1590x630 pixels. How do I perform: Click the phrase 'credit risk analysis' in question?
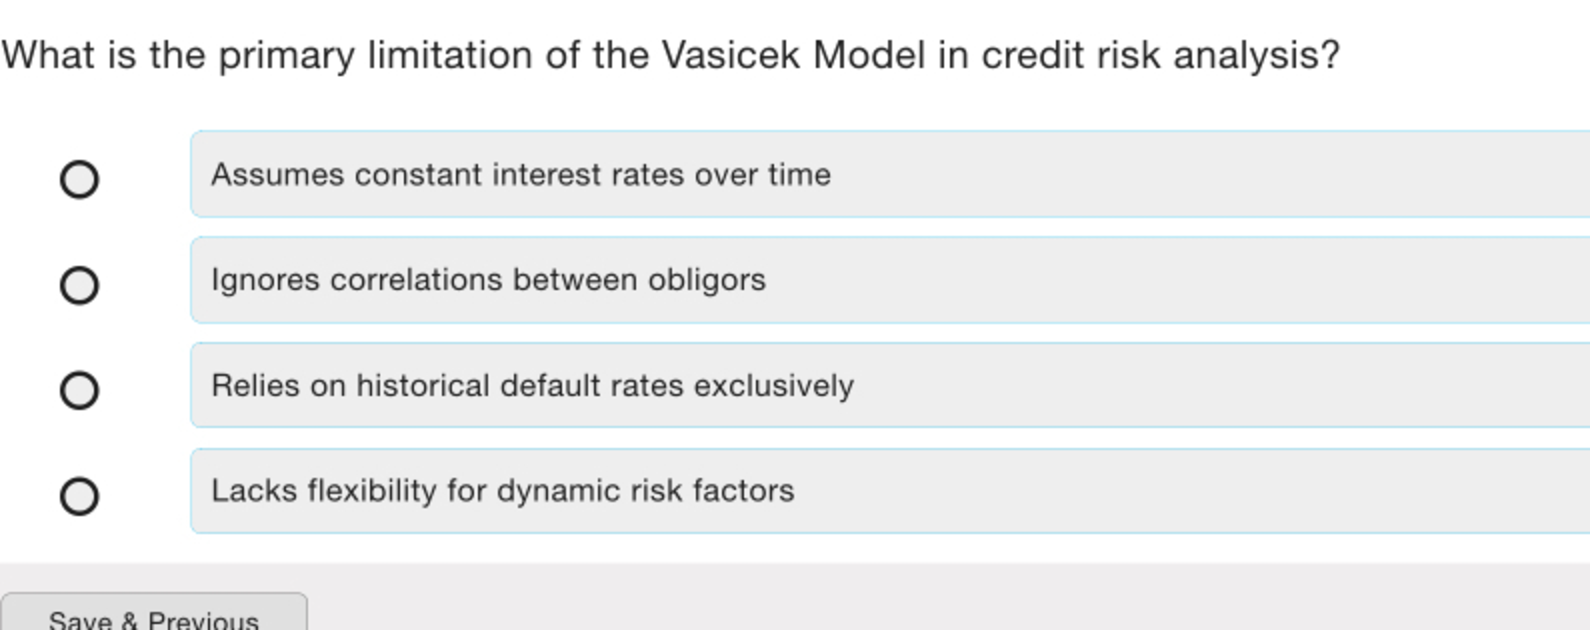click(1160, 55)
